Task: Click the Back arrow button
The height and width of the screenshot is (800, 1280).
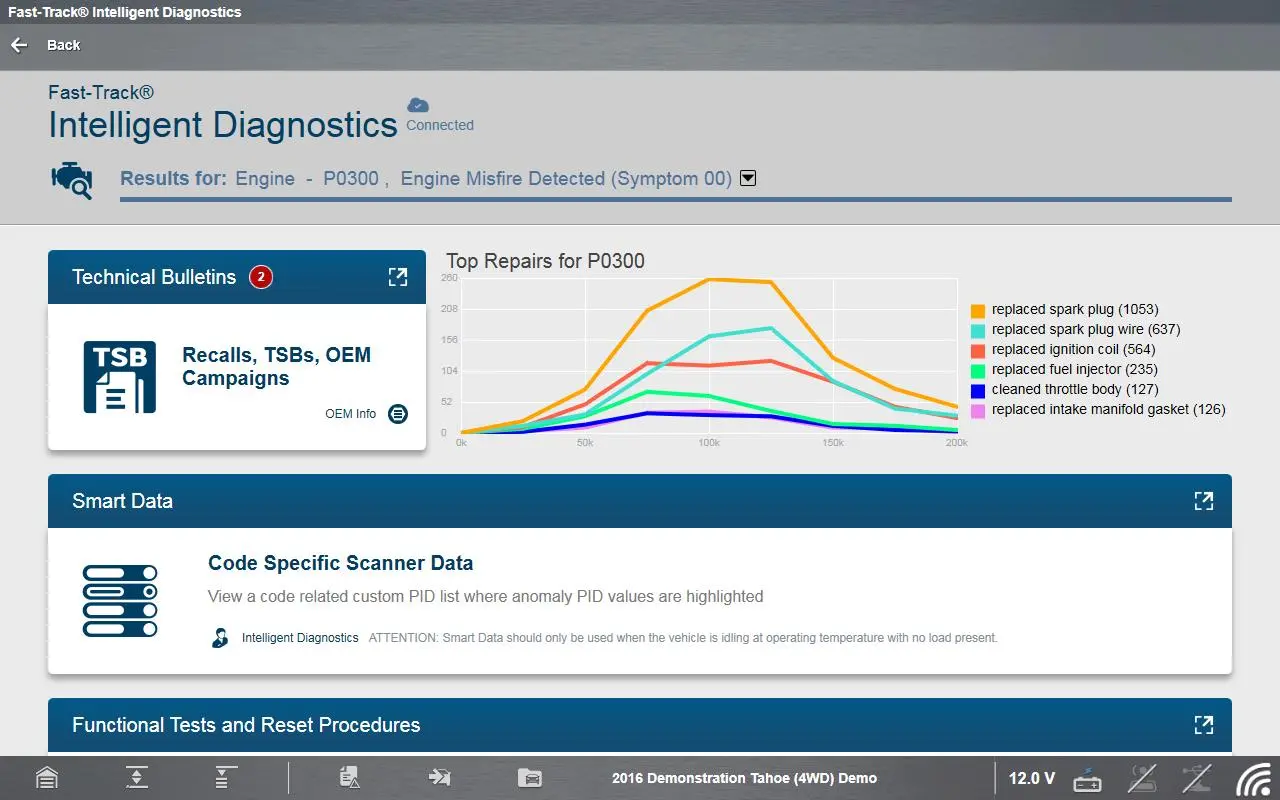Action: (19, 45)
